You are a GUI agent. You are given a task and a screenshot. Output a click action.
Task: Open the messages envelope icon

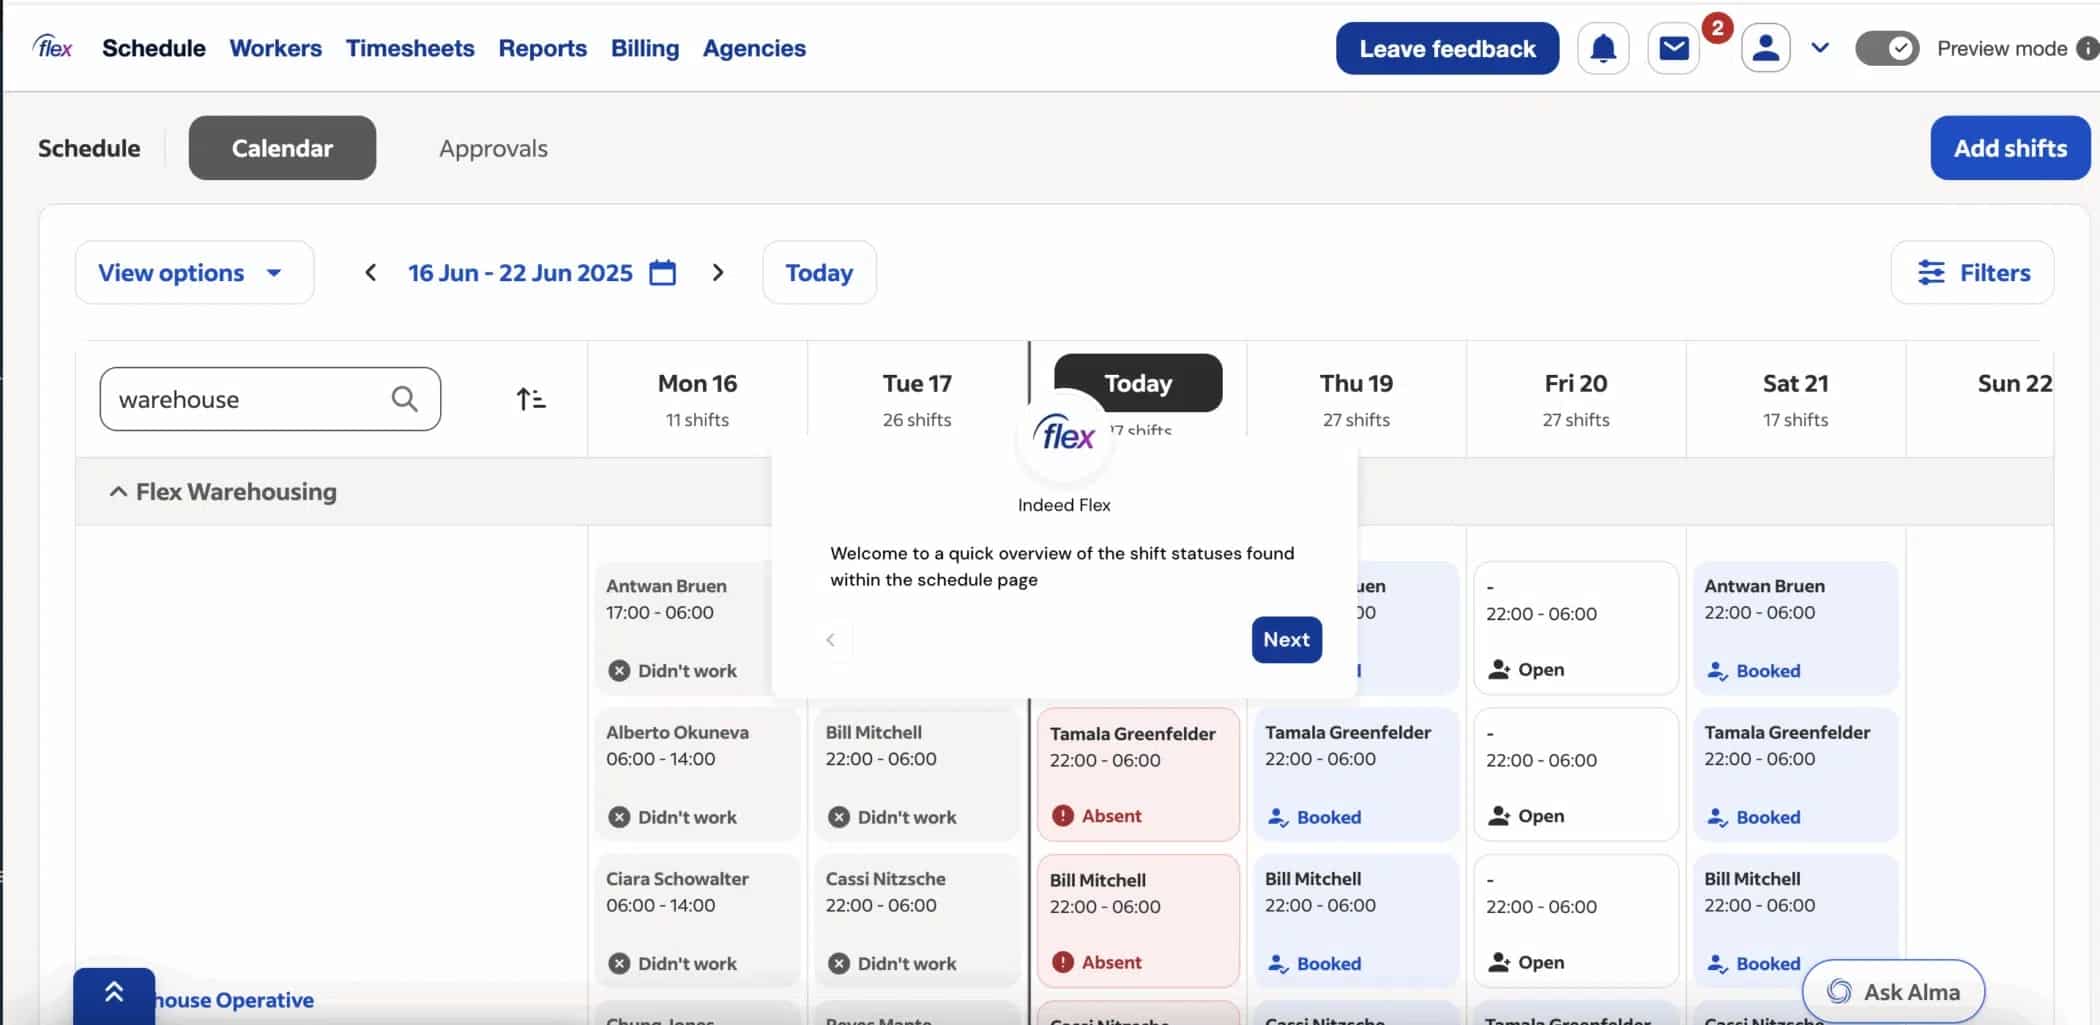[x=1673, y=48]
